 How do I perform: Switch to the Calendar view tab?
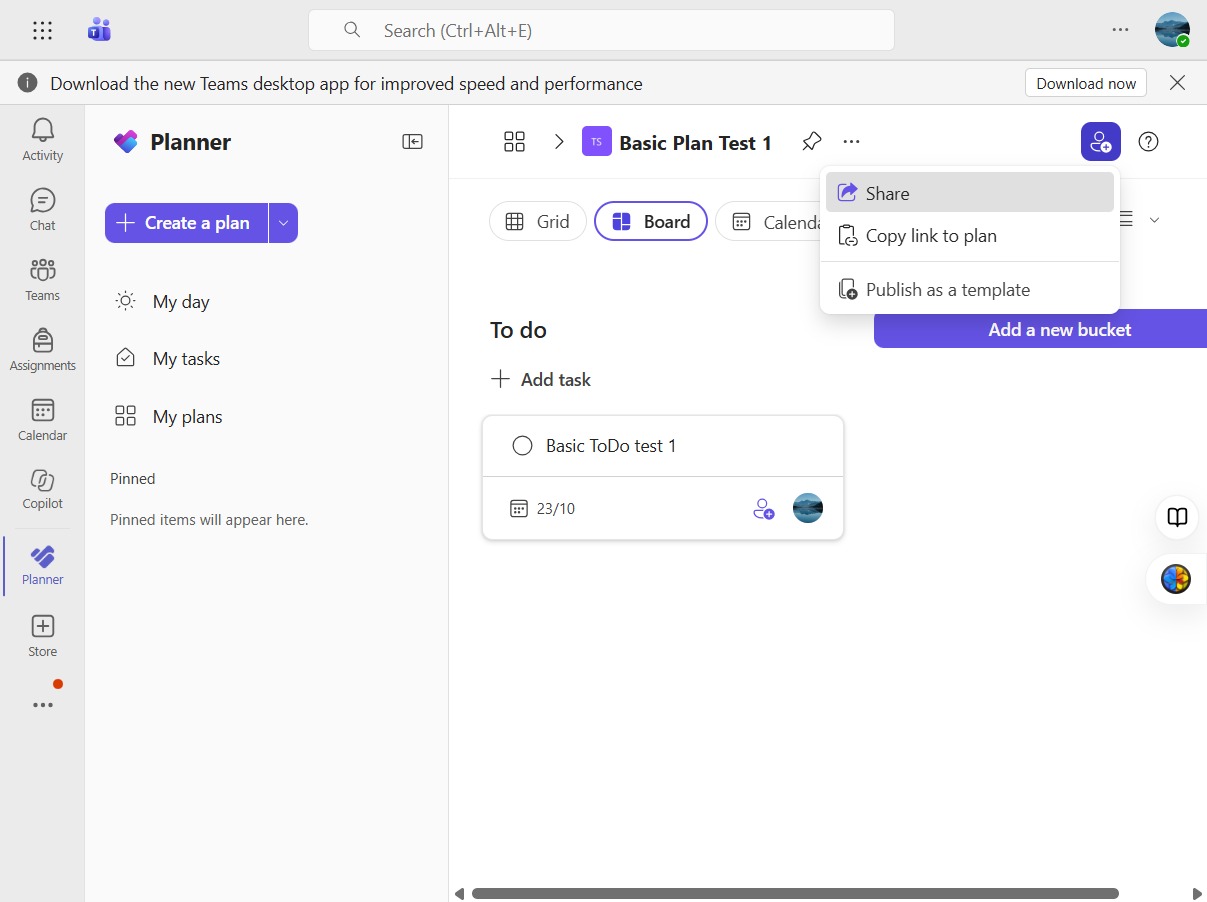[x=768, y=222]
